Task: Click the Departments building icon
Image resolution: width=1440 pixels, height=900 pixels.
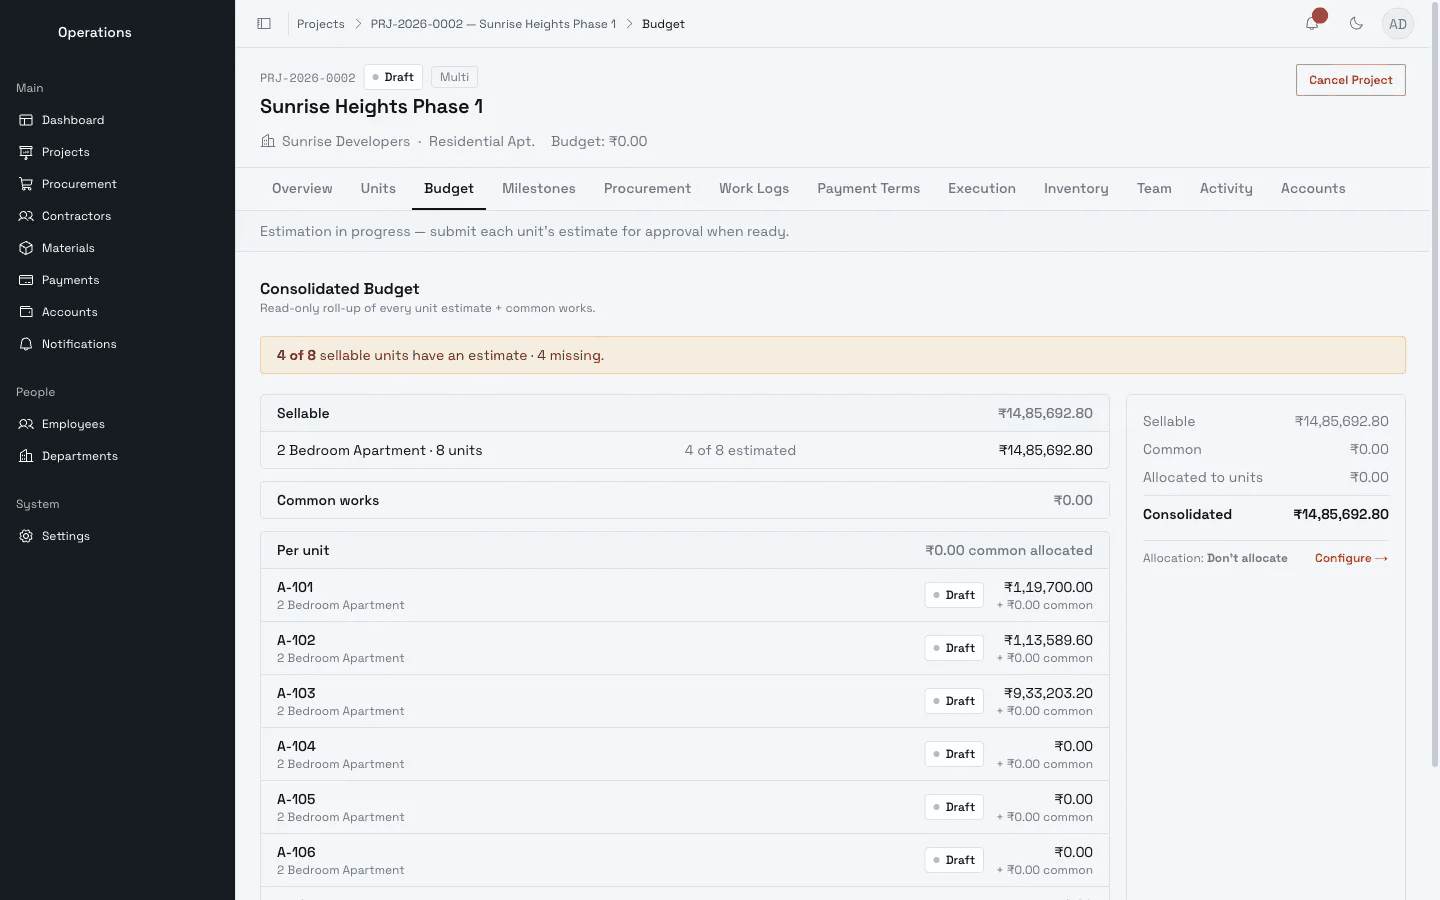Action: coord(26,456)
